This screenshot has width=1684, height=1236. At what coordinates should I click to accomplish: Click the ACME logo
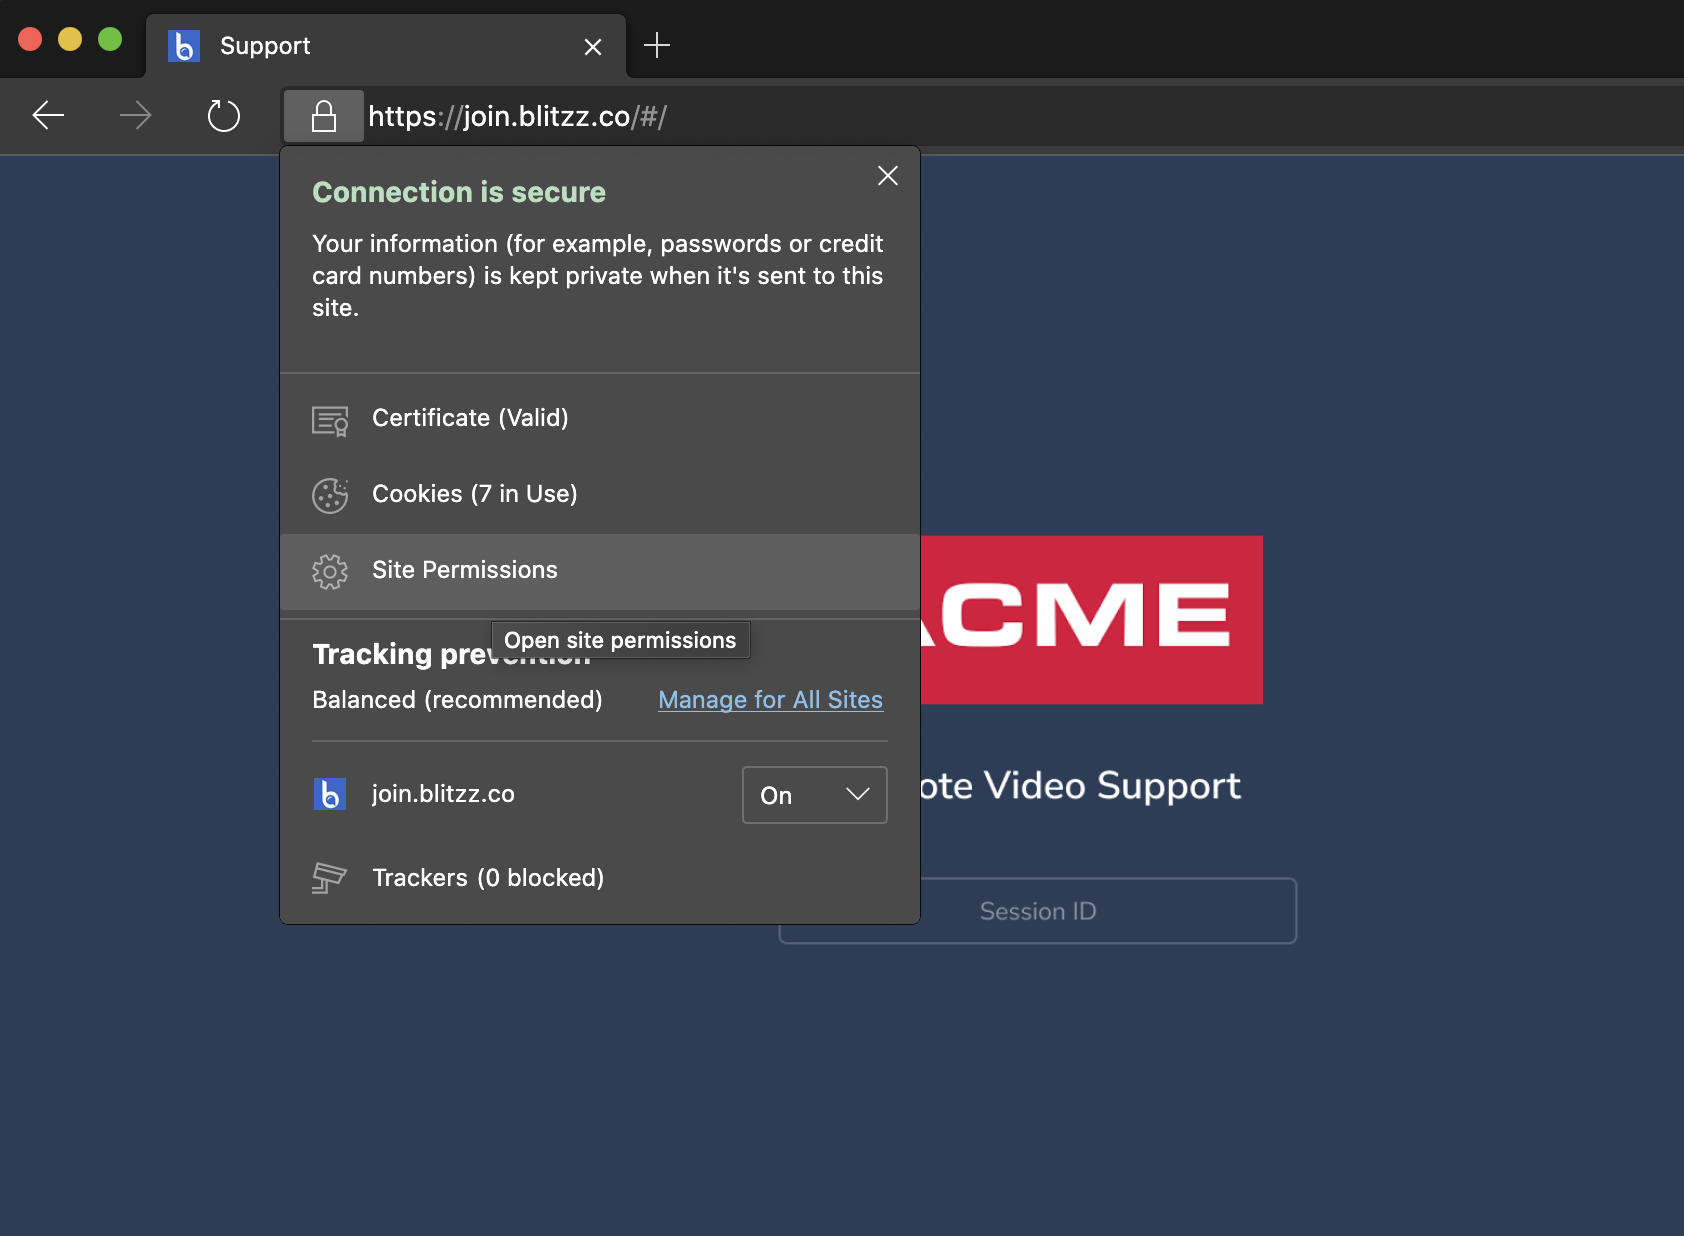(x=1091, y=620)
